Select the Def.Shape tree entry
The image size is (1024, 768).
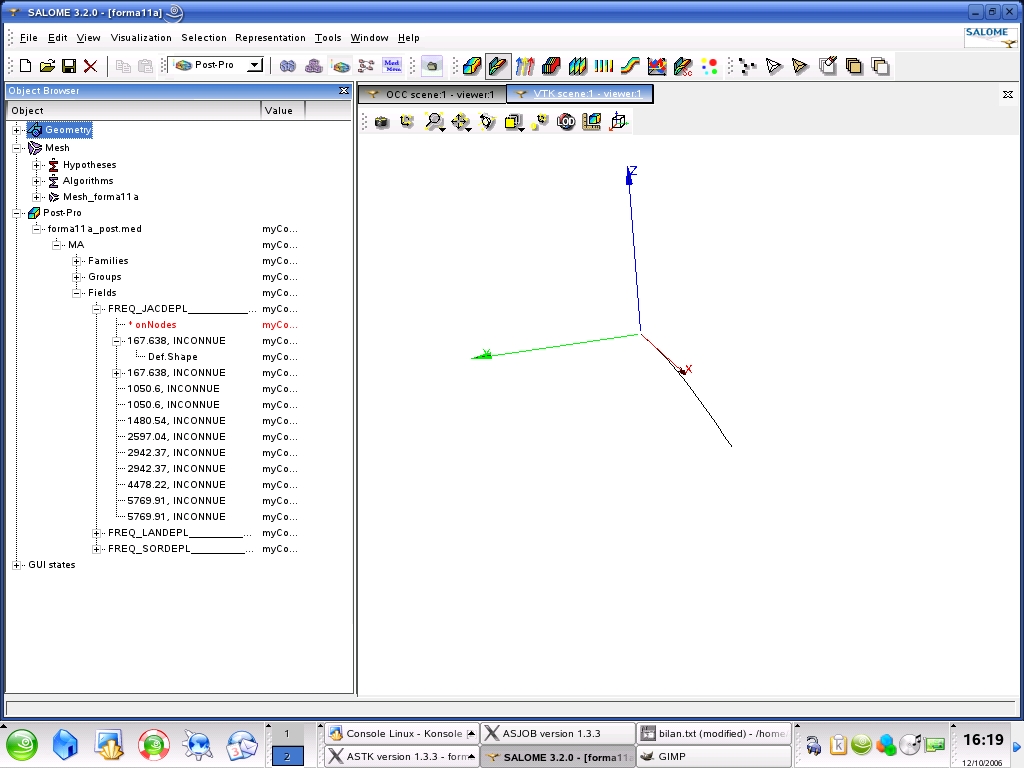[172, 357]
